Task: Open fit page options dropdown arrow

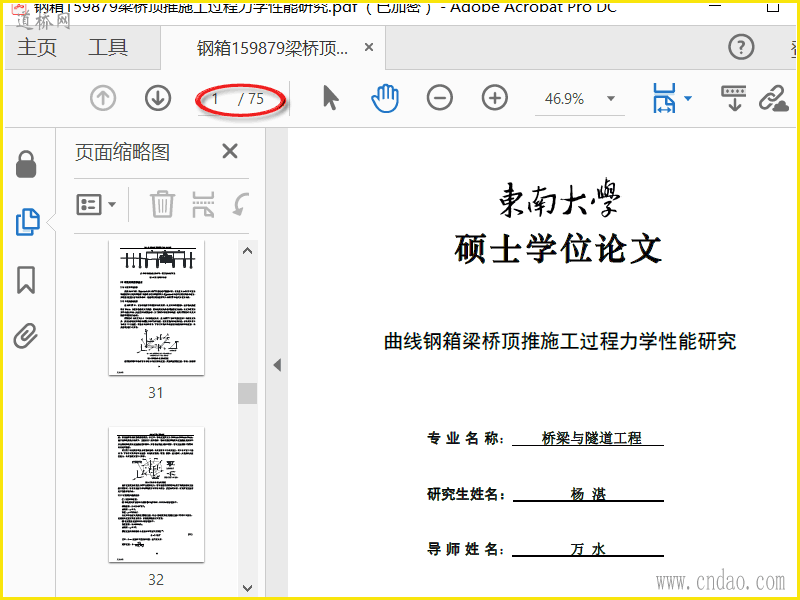Action: click(688, 98)
